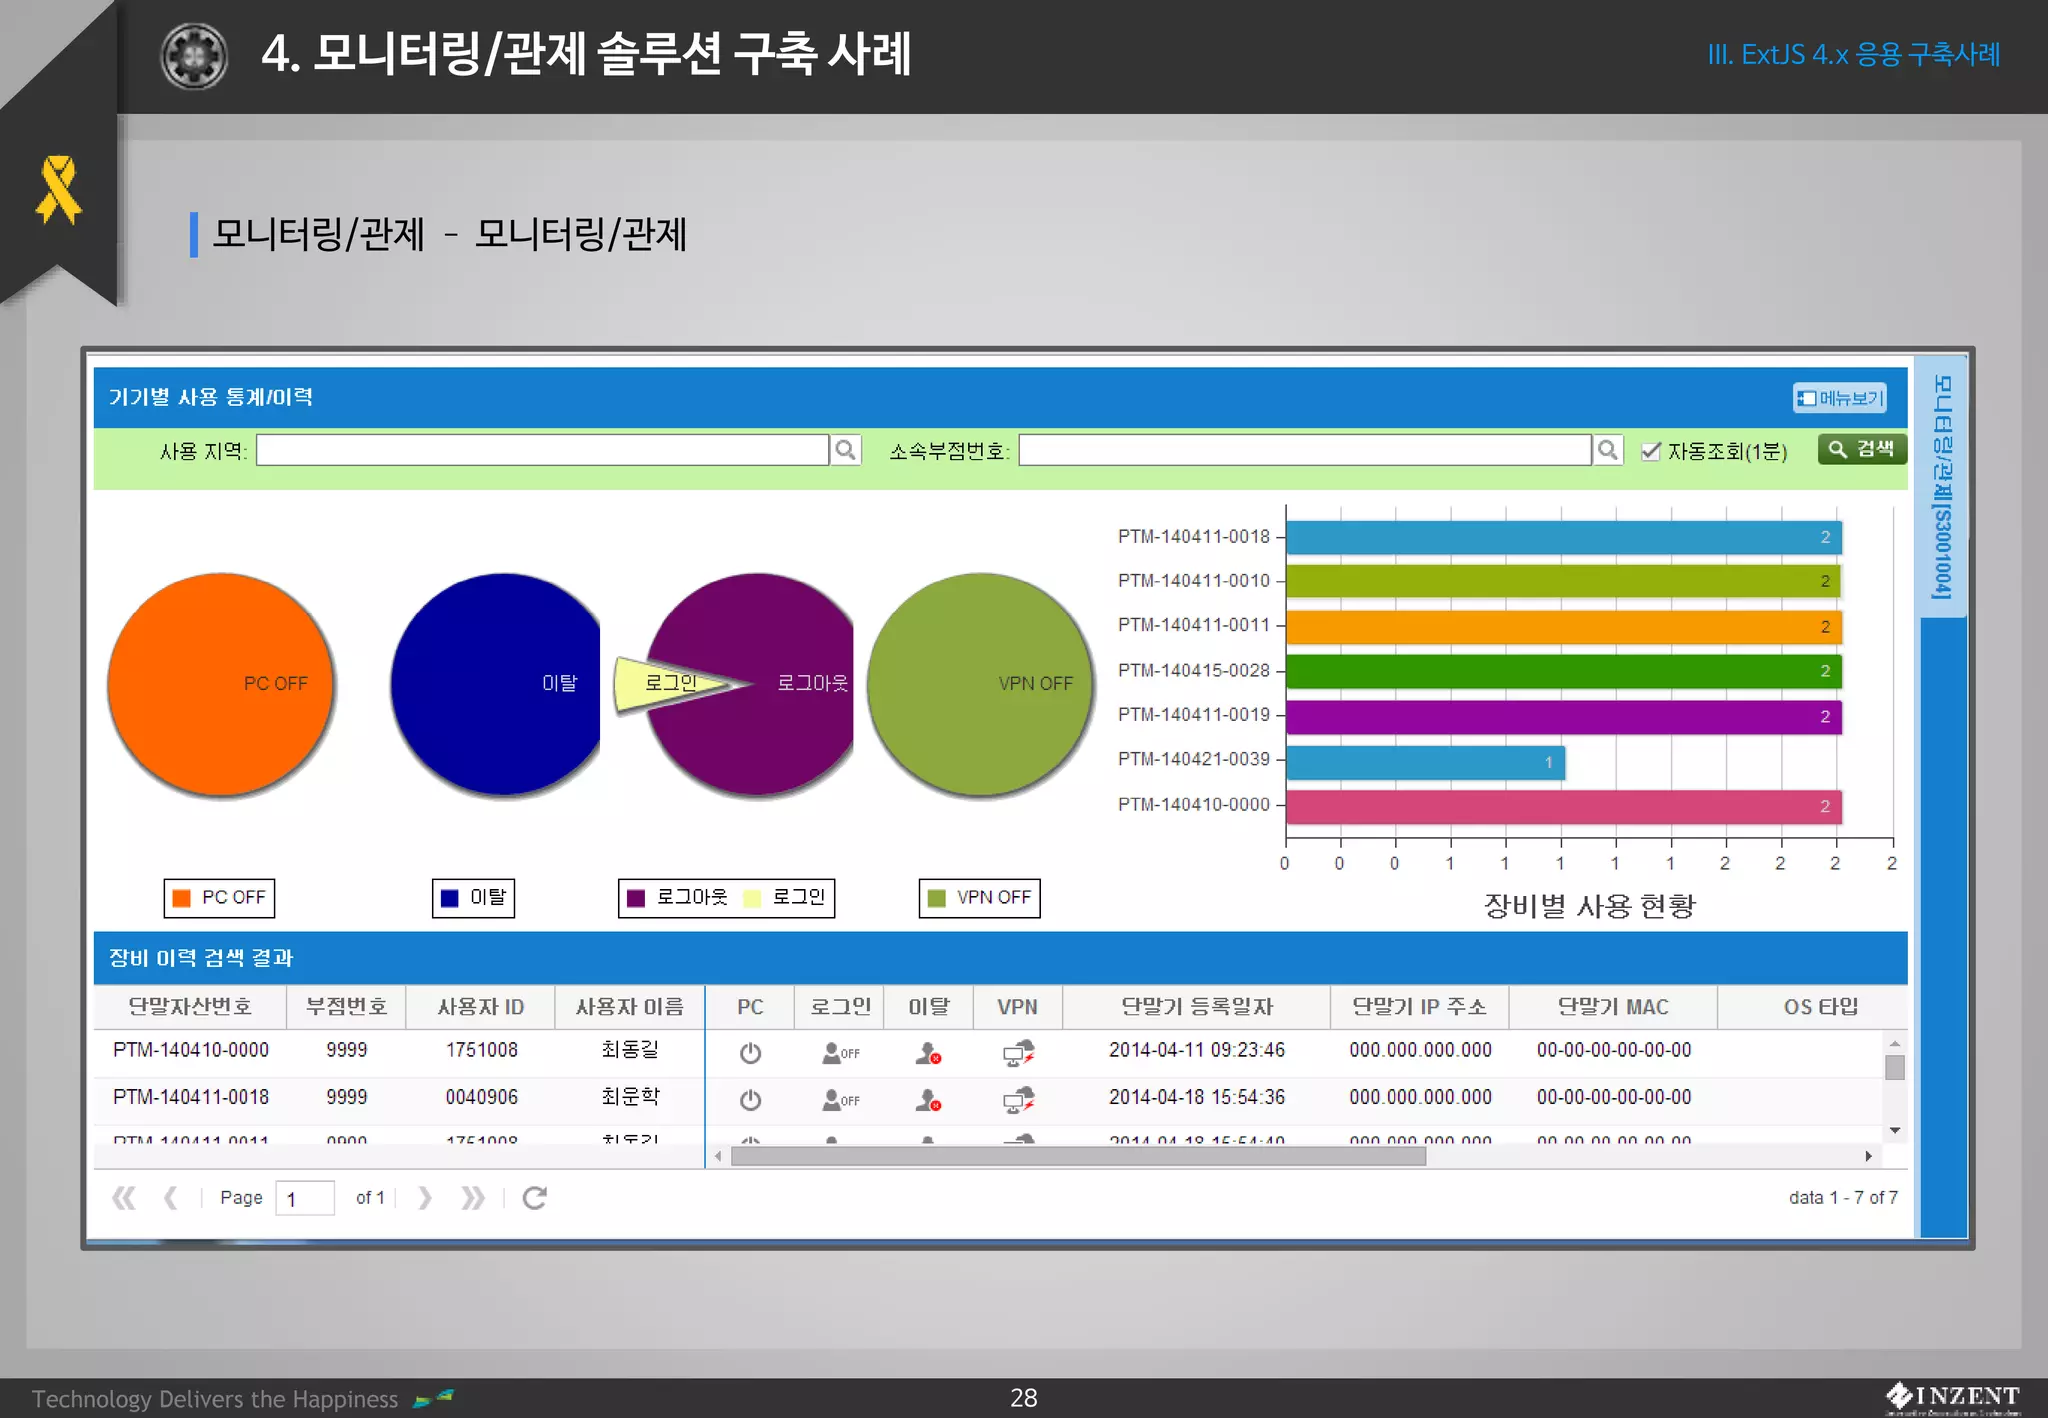Click the PTM-140411-0019 purple bar
Viewport: 2048px width, 1418px height.
tap(1564, 717)
